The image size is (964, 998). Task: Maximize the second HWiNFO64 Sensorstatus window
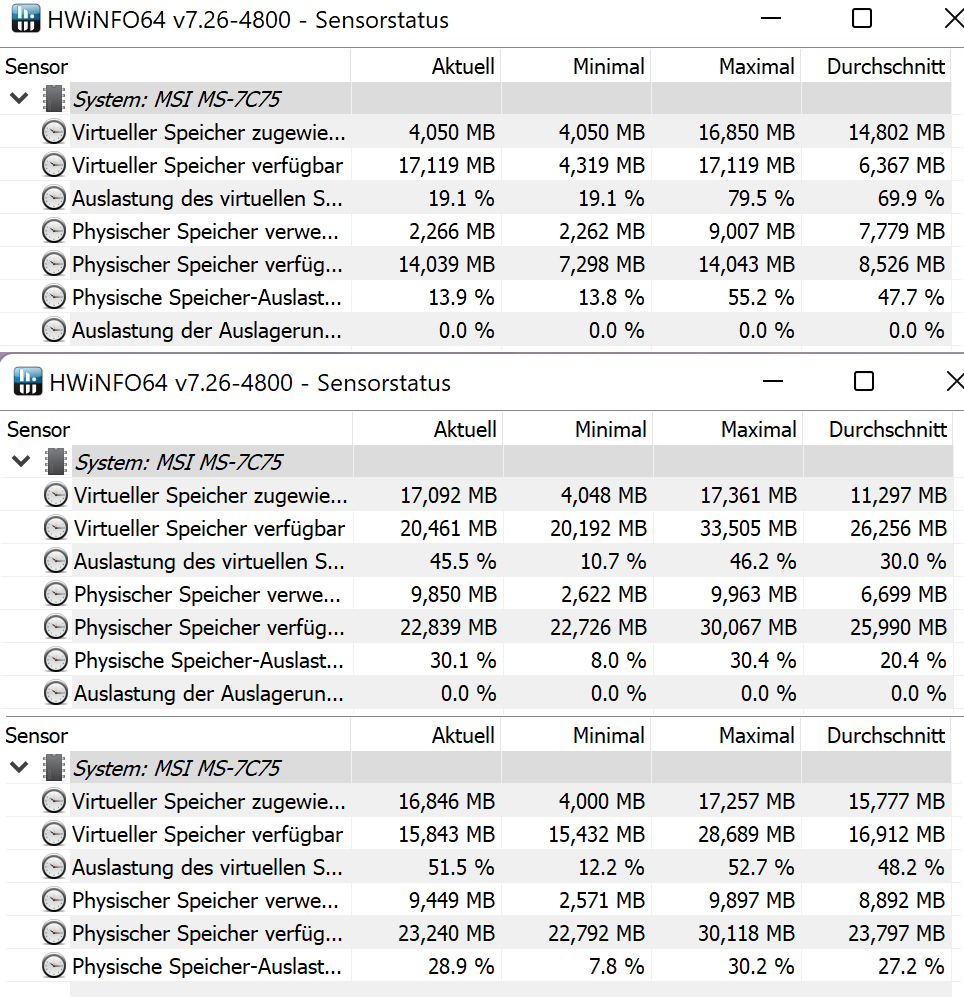point(864,381)
